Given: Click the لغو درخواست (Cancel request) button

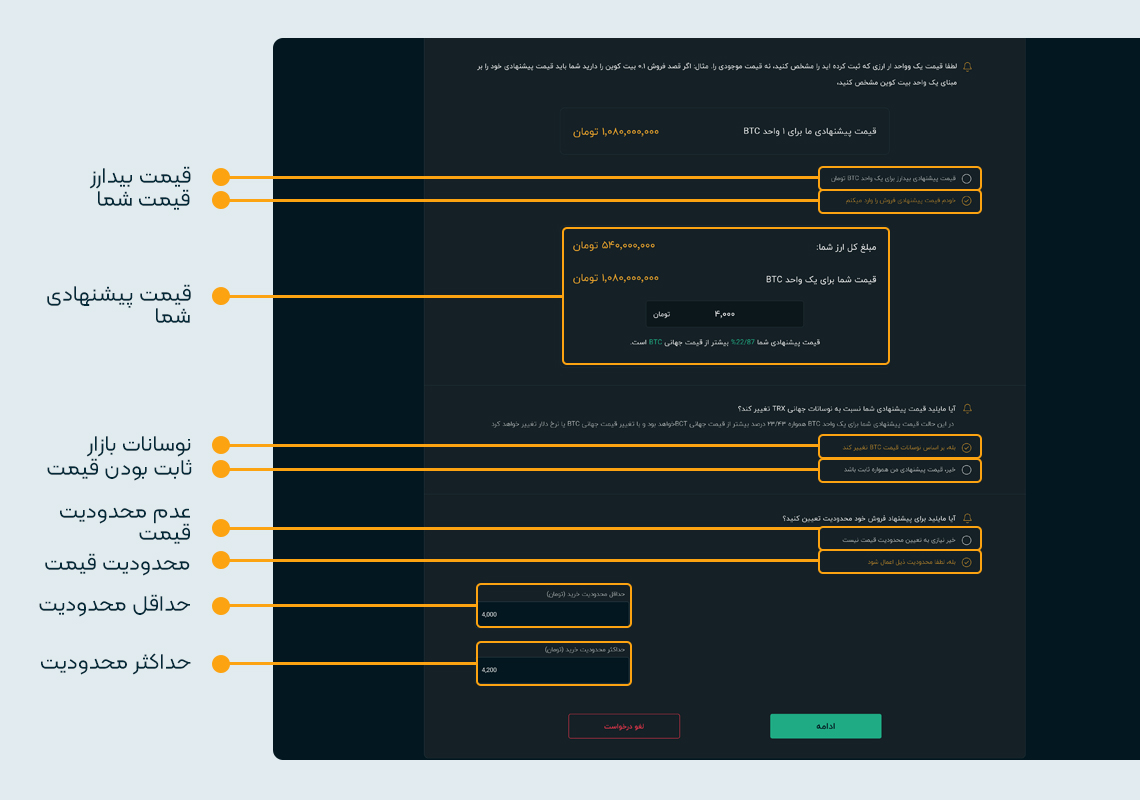Looking at the screenshot, I should click(624, 726).
